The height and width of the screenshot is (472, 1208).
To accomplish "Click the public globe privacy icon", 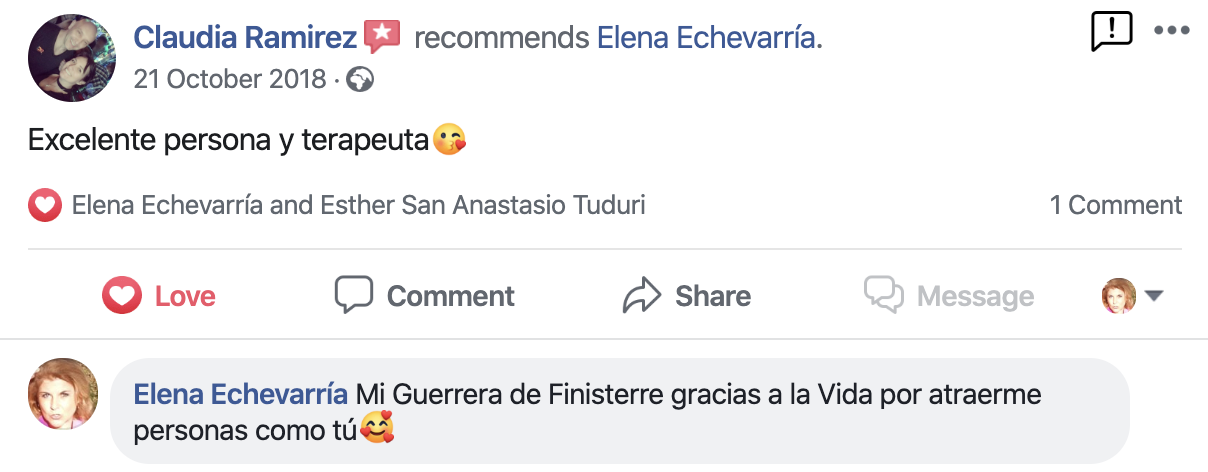I will (x=360, y=79).
